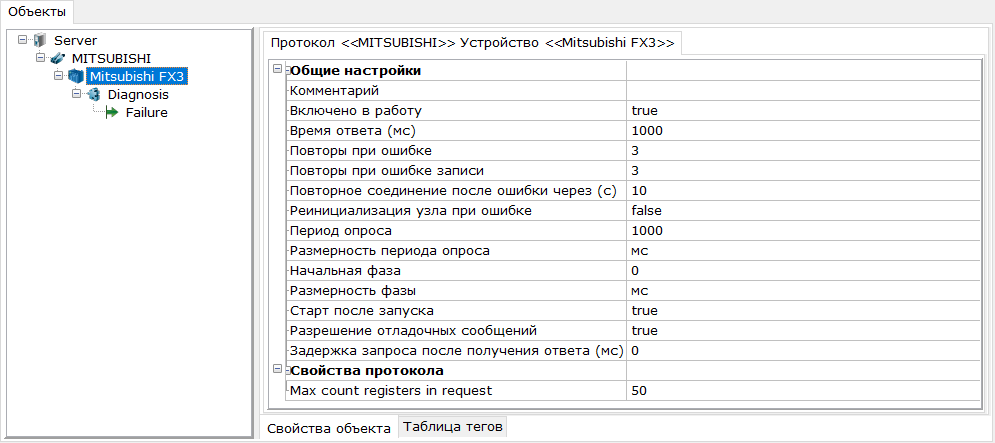Select the Размерность периода опроса label

pos(390,251)
